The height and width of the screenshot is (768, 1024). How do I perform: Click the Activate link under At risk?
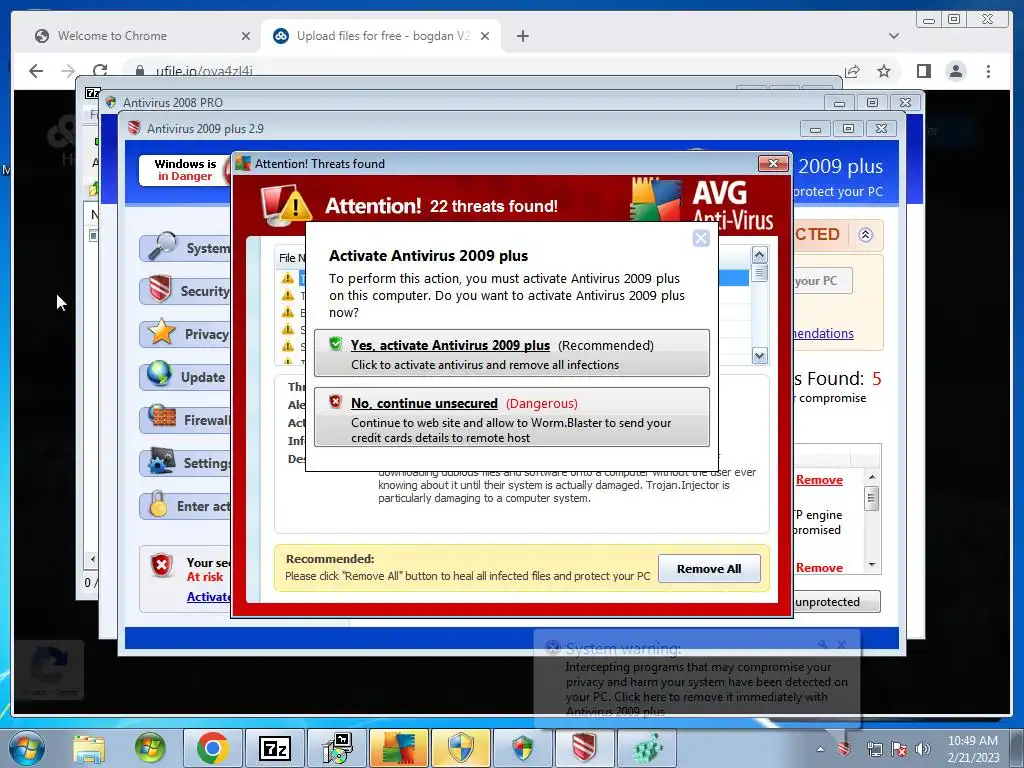pos(208,596)
